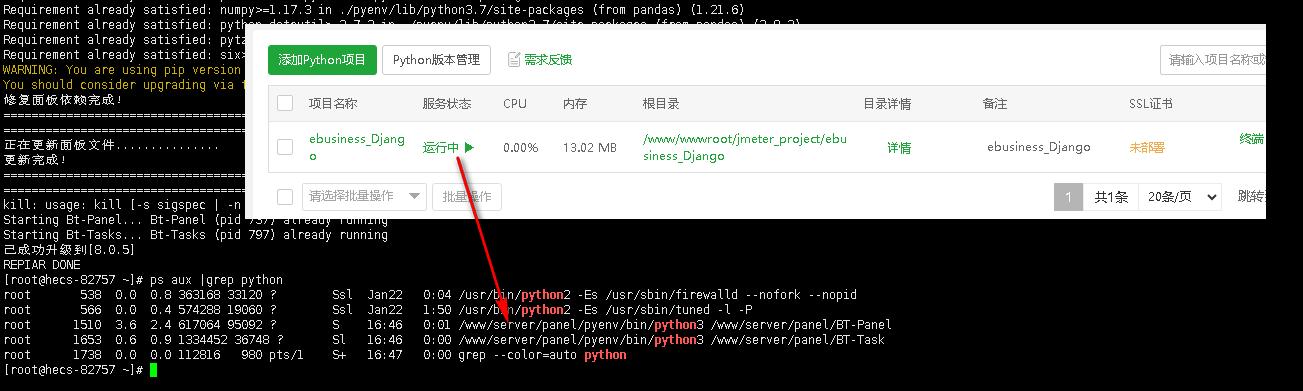Click the 目录详情 column header
Screen dimensions: 1303x391
tap(887, 103)
